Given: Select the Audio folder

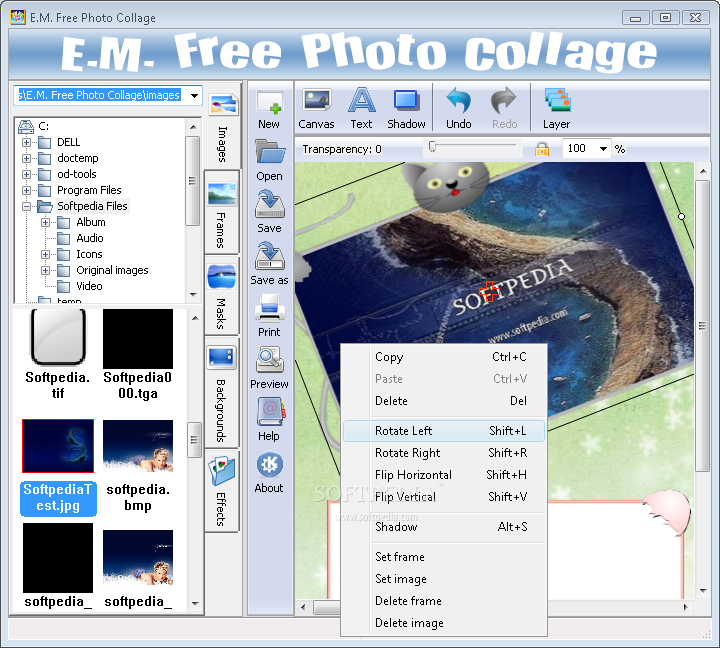Looking at the screenshot, I should [x=90, y=238].
